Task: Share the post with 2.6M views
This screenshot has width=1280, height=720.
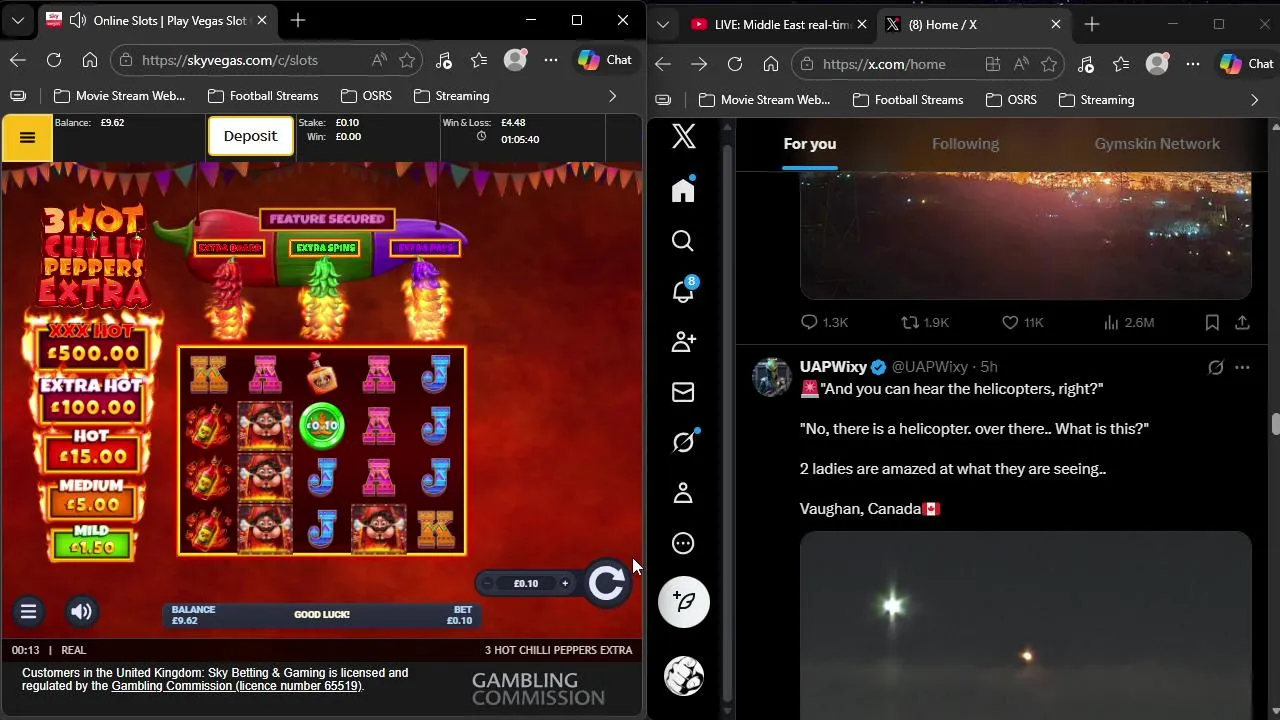Action: [x=1242, y=322]
